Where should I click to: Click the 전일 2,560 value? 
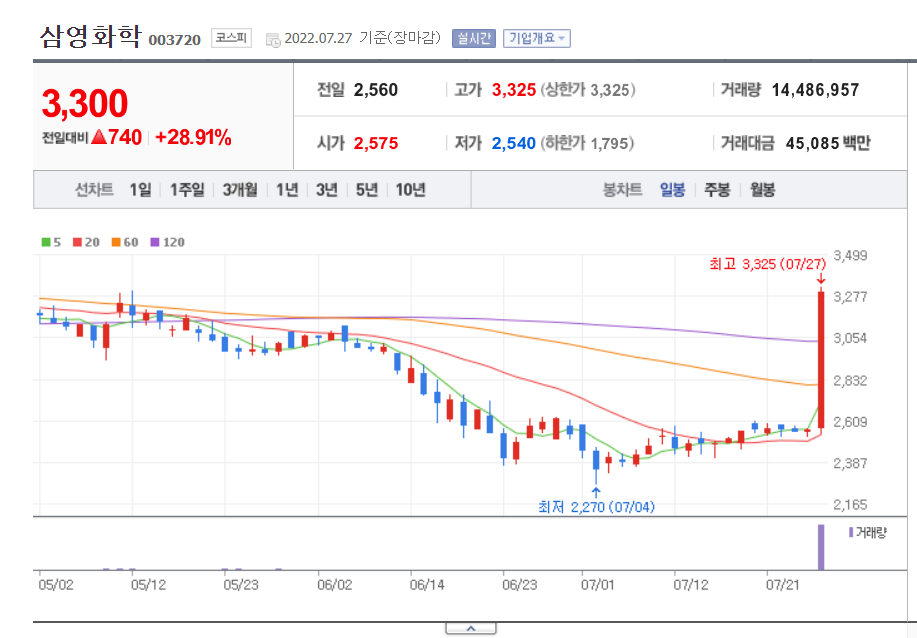[x=375, y=90]
